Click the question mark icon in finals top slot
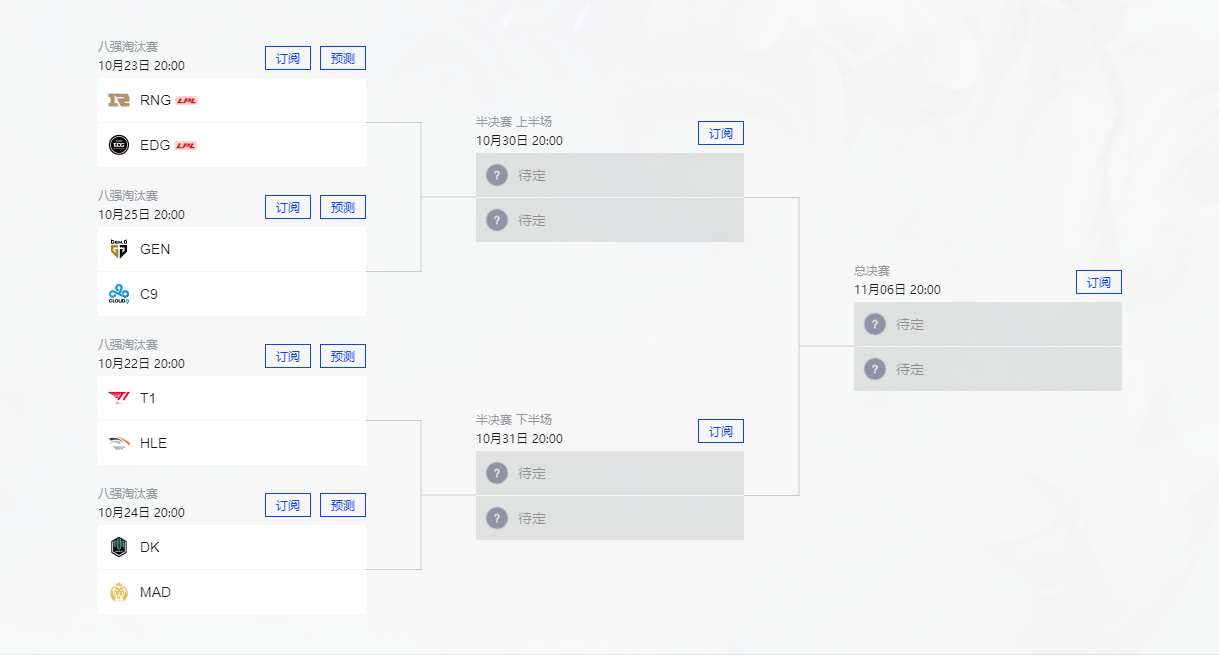Screen dimensions: 1219x655 click(875, 324)
